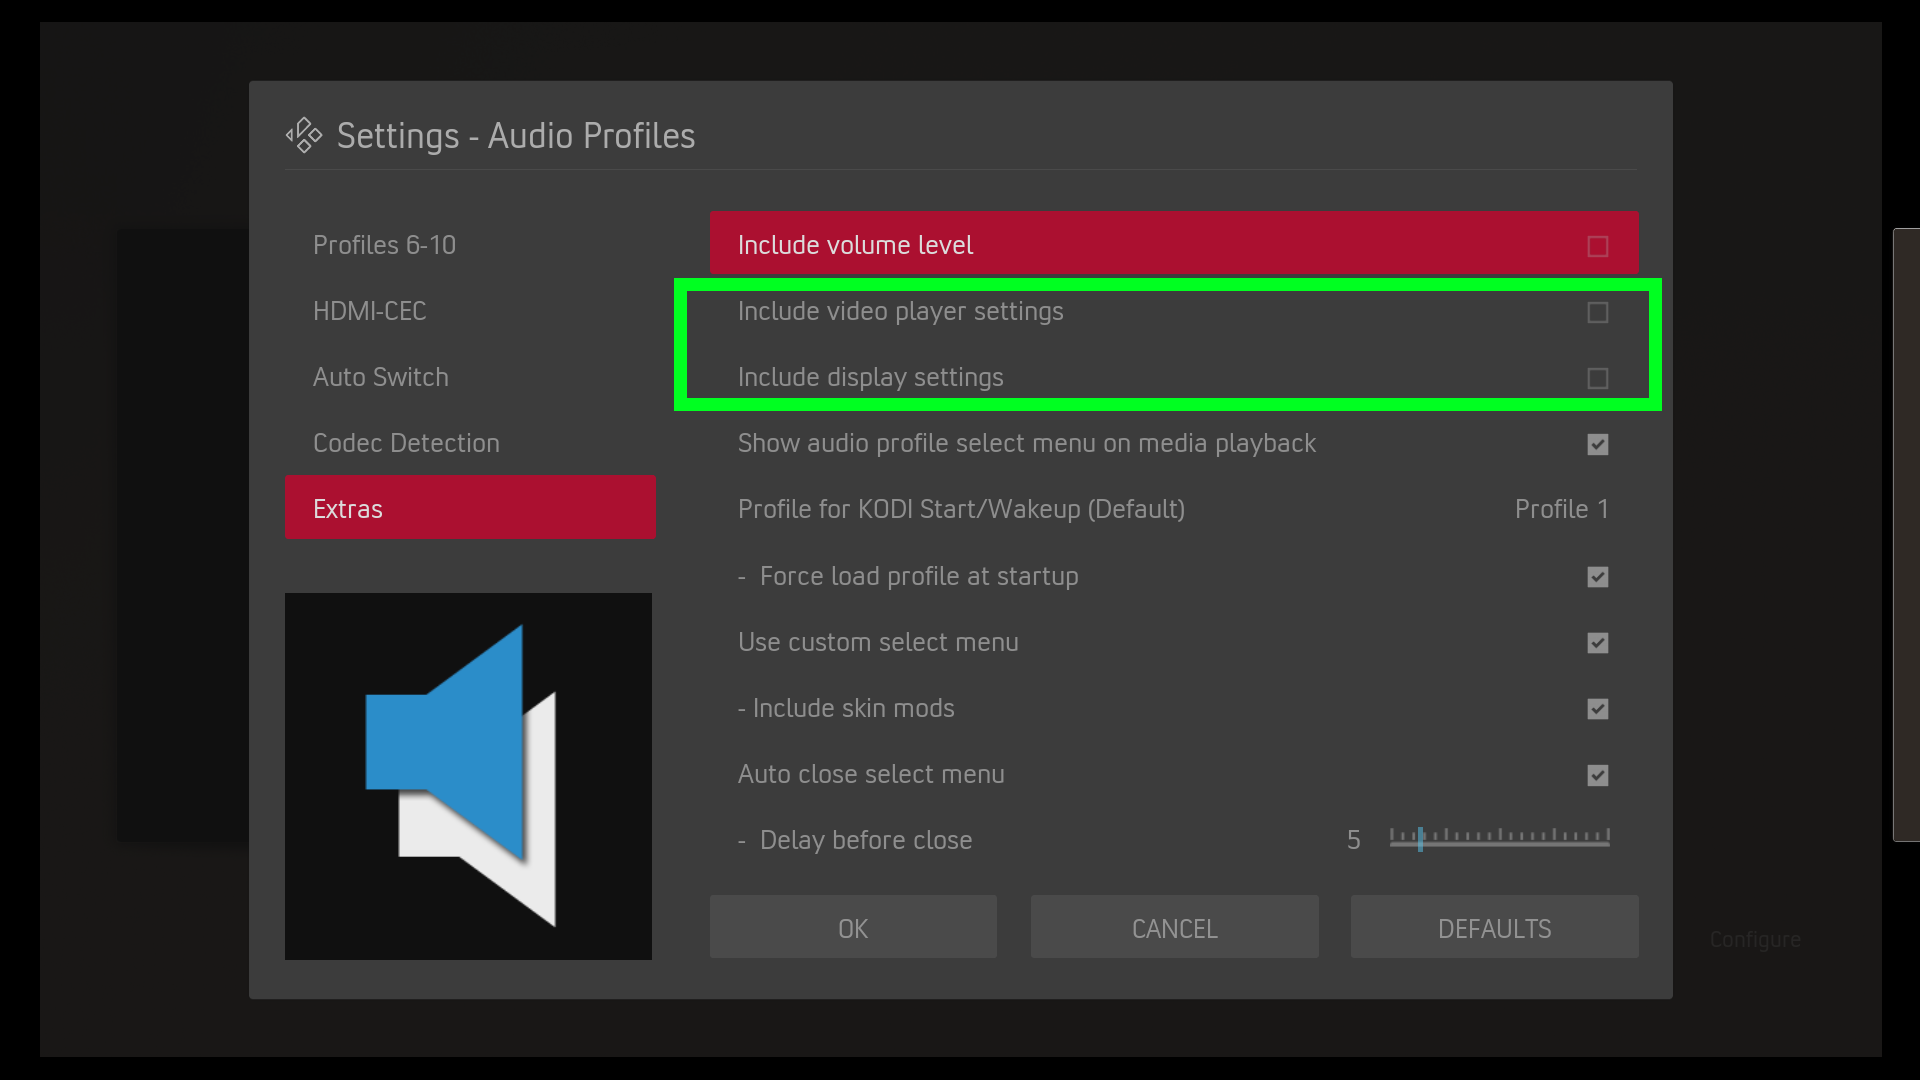Open Profile for KODI Start/Wakeup selector
This screenshot has width=1920, height=1080.
click(x=961, y=510)
